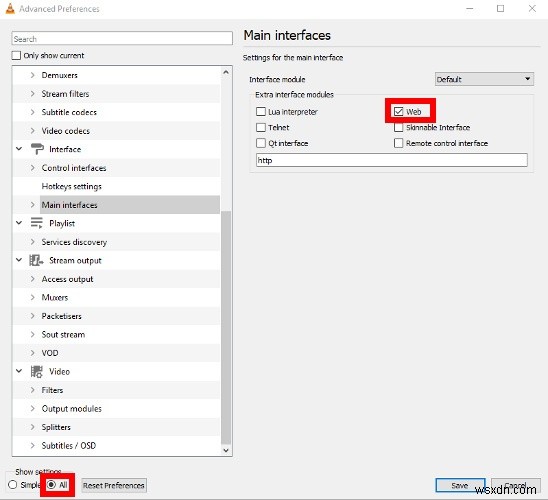The width and height of the screenshot is (548, 500).
Task: Expand the Splitters node arrow
Action: point(33,427)
